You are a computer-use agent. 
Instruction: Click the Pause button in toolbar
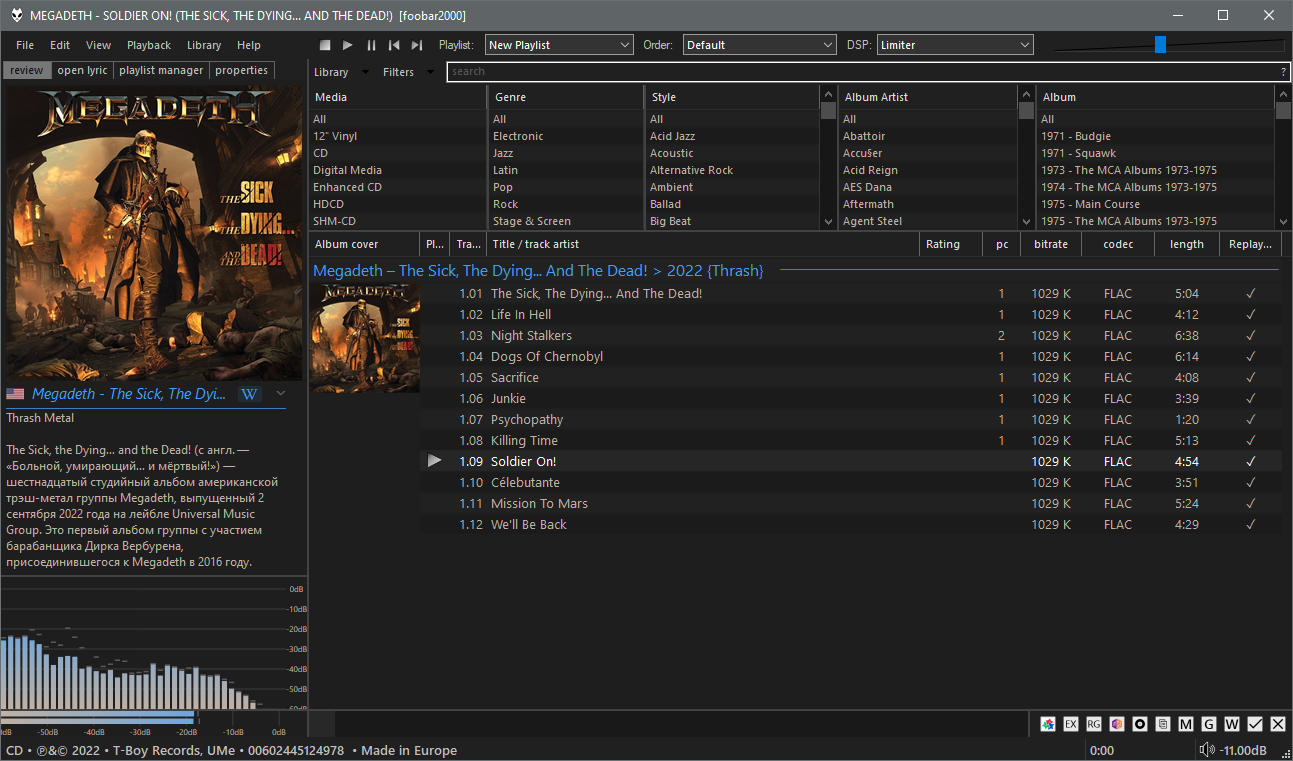click(371, 45)
